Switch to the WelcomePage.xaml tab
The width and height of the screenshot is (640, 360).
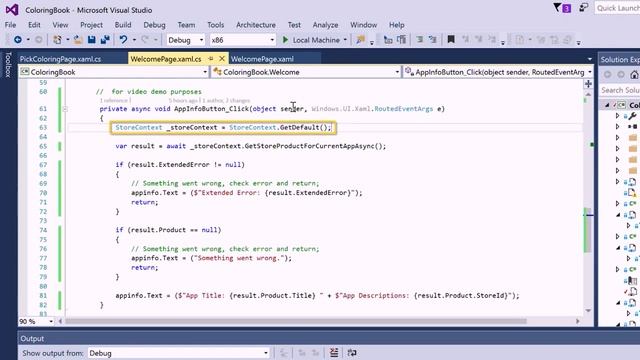point(262,59)
